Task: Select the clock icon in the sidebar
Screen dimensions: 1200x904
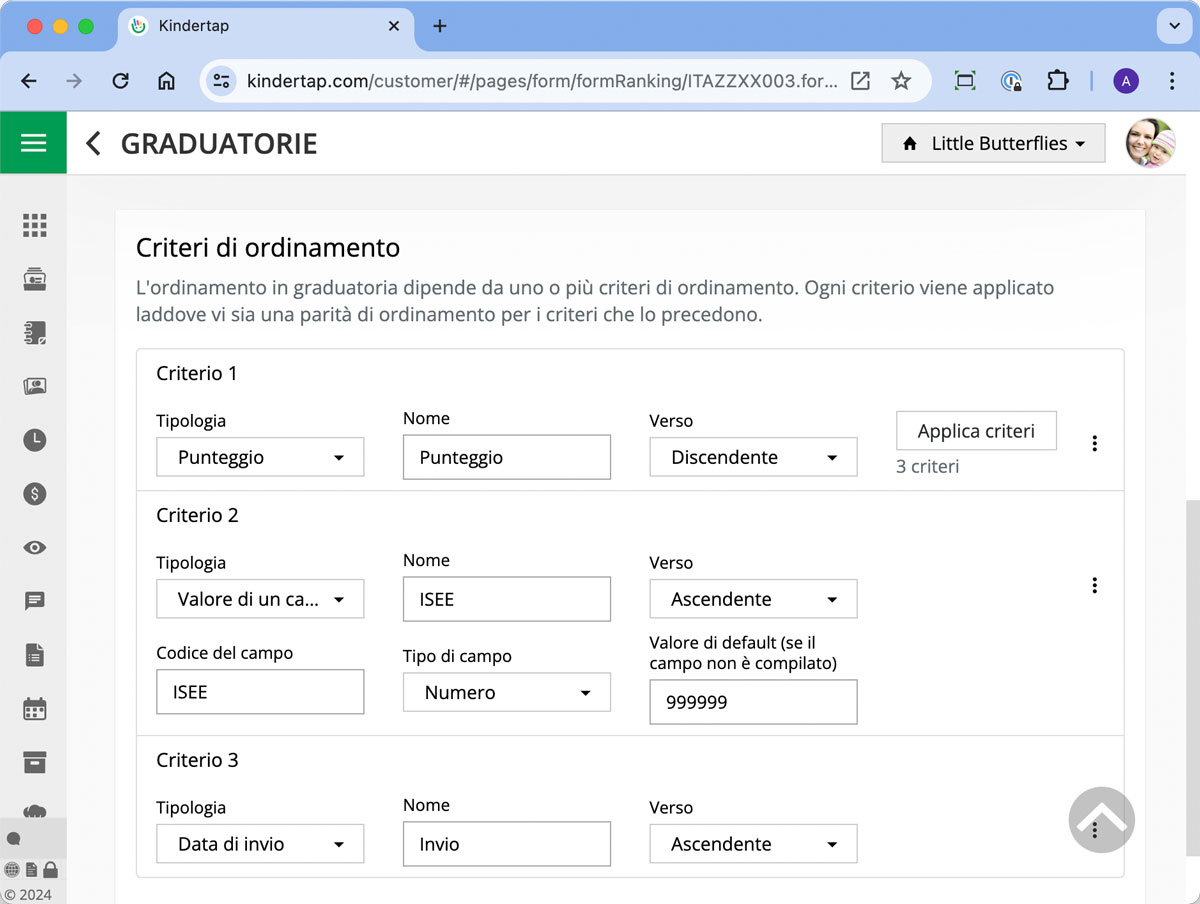Action: coord(34,440)
